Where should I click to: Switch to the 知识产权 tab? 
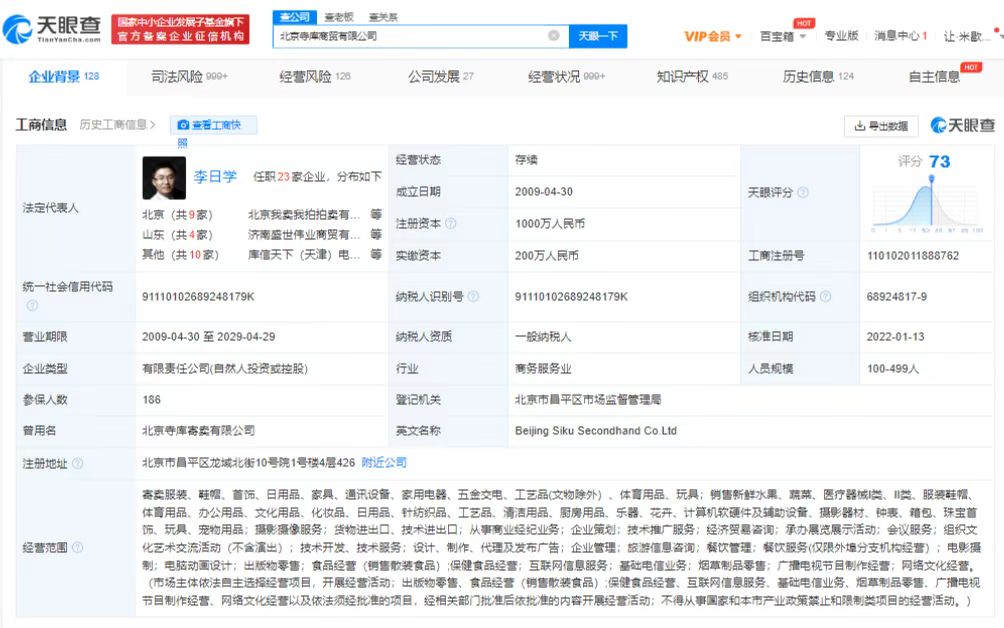(x=692, y=77)
